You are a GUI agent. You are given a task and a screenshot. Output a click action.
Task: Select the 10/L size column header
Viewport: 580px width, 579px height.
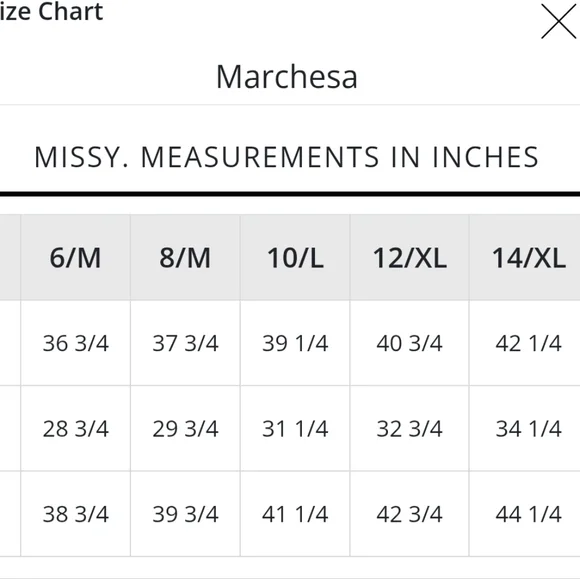(295, 257)
